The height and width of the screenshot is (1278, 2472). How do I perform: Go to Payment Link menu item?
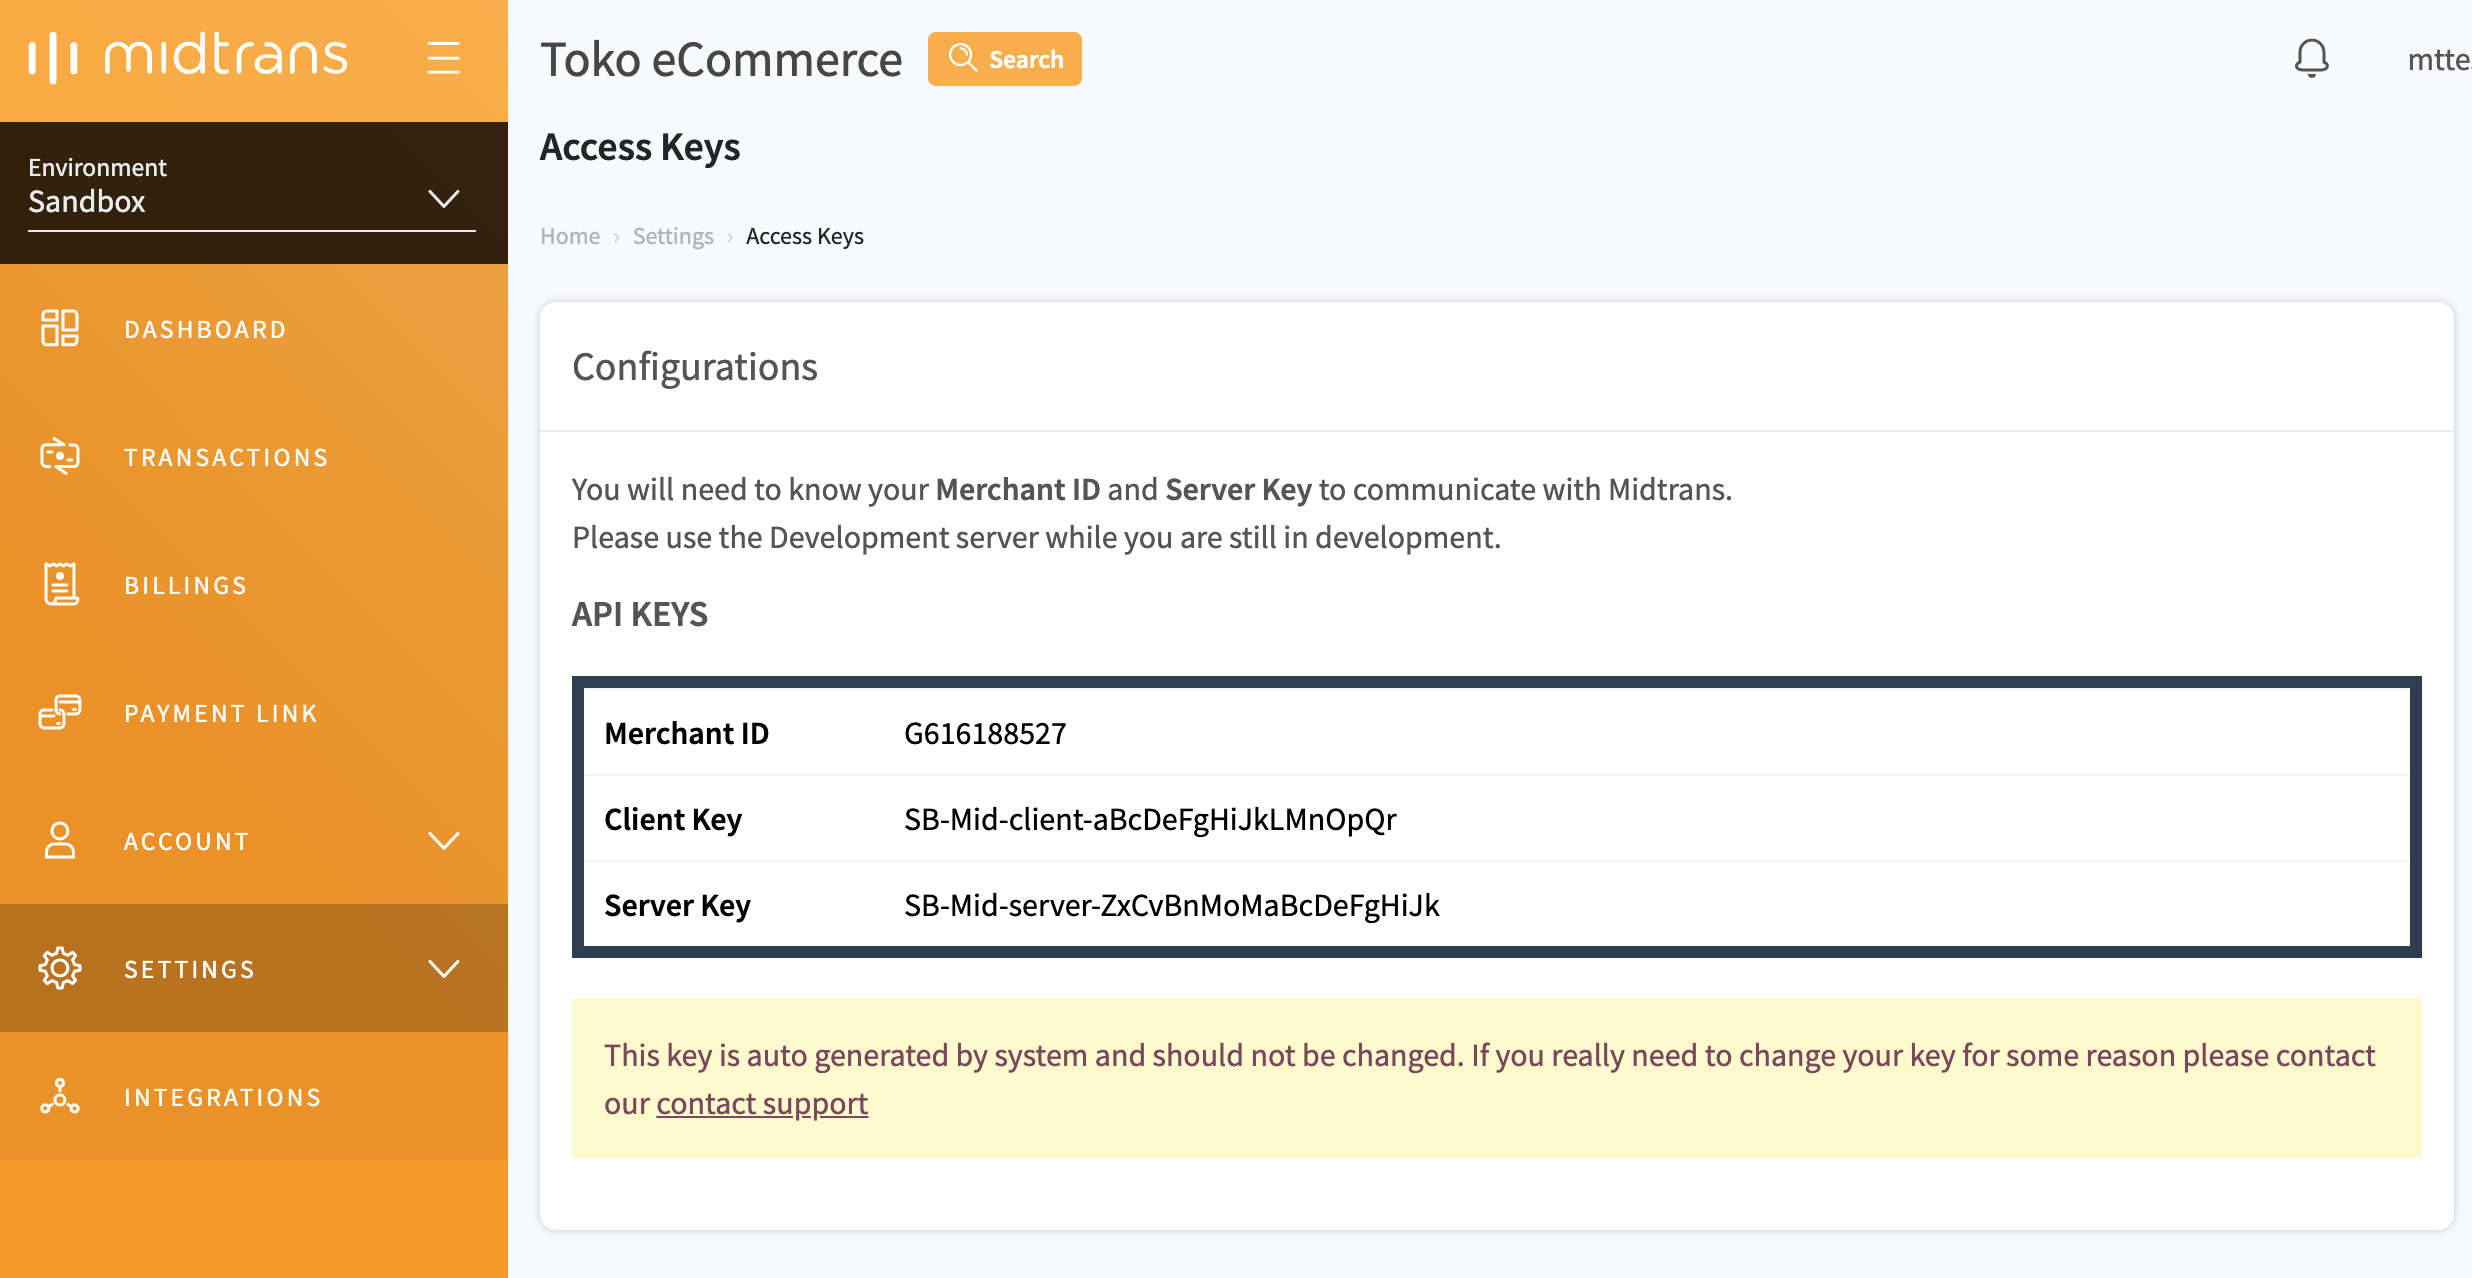(x=221, y=714)
